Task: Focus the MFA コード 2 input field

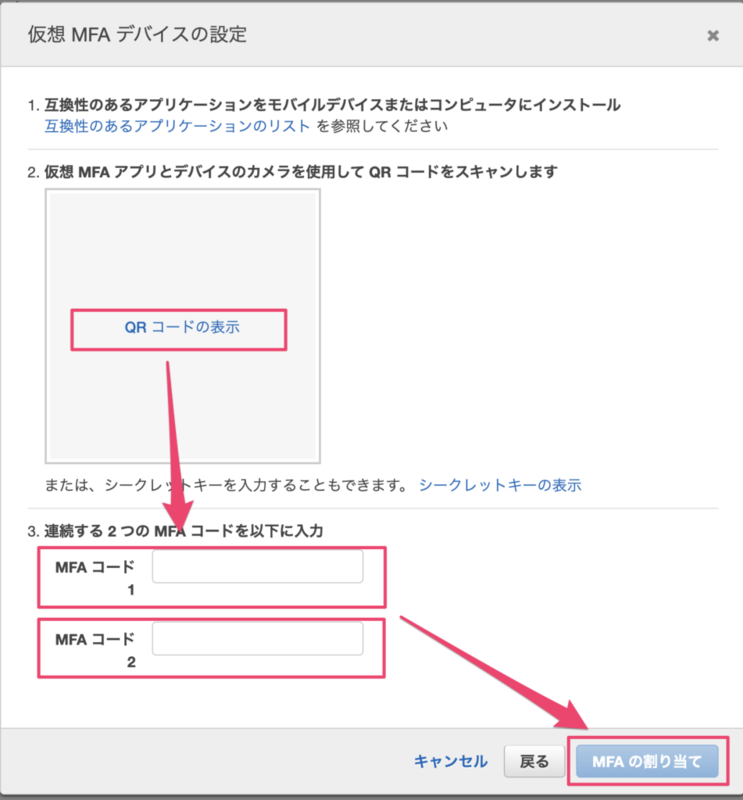Action: tap(258, 639)
